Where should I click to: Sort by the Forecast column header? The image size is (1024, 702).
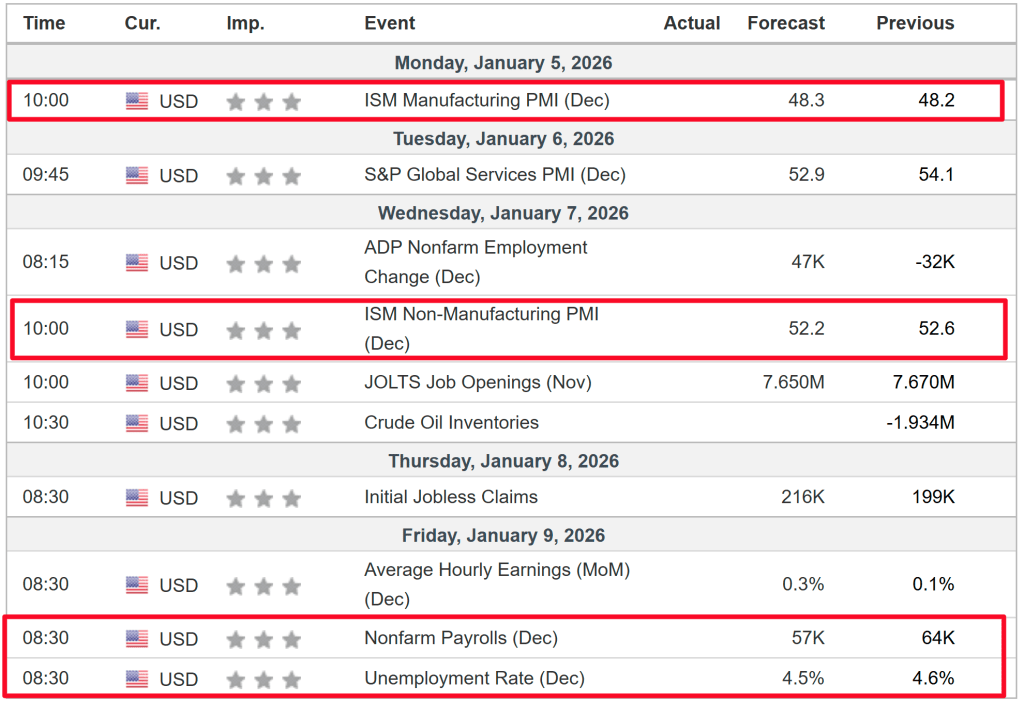pyautogui.click(x=786, y=23)
